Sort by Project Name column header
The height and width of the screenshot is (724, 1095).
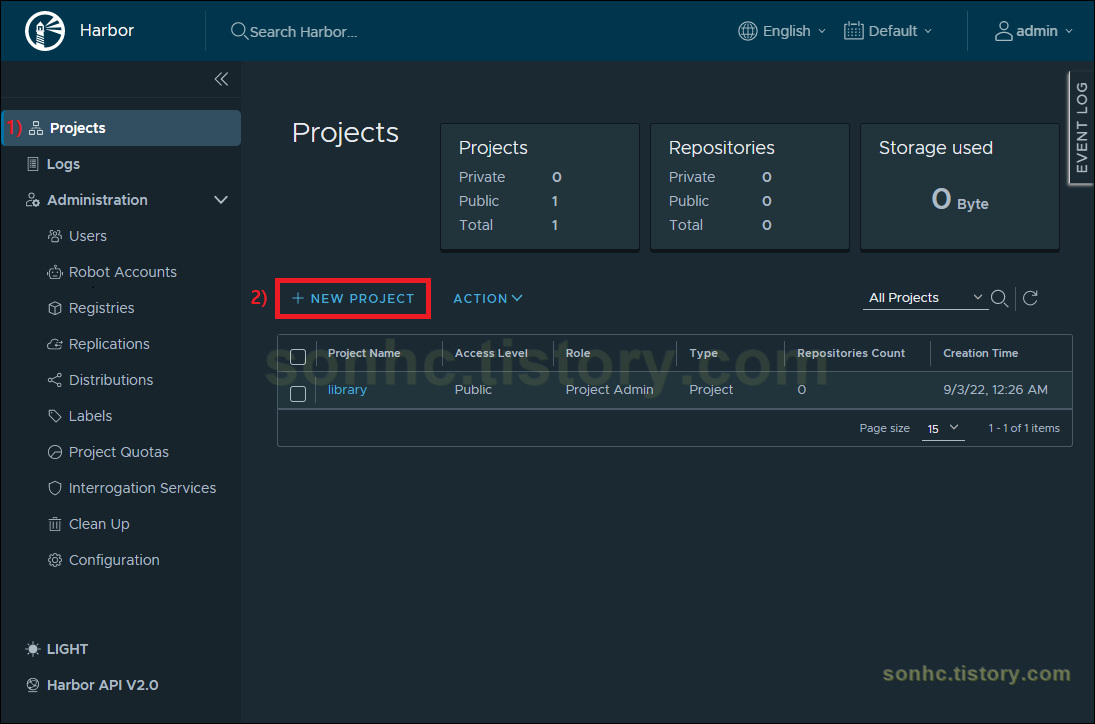tap(364, 353)
